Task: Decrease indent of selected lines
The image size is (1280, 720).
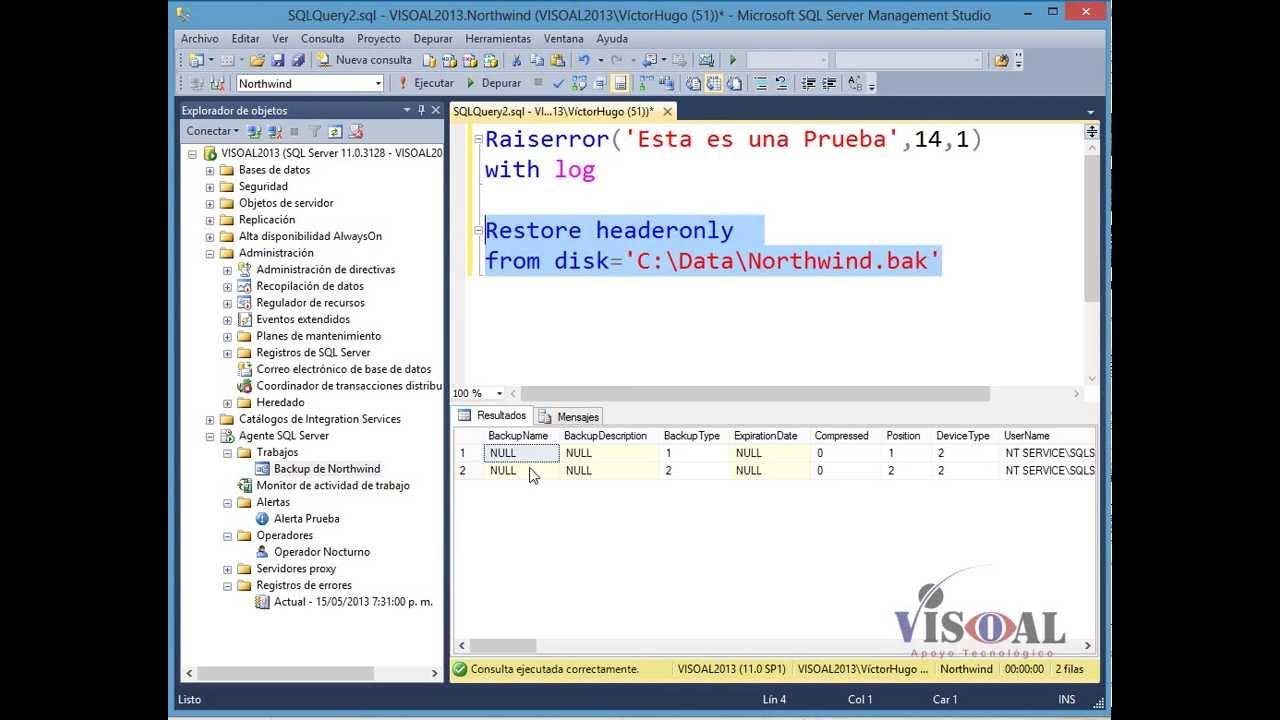Action: [x=808, y=83]
